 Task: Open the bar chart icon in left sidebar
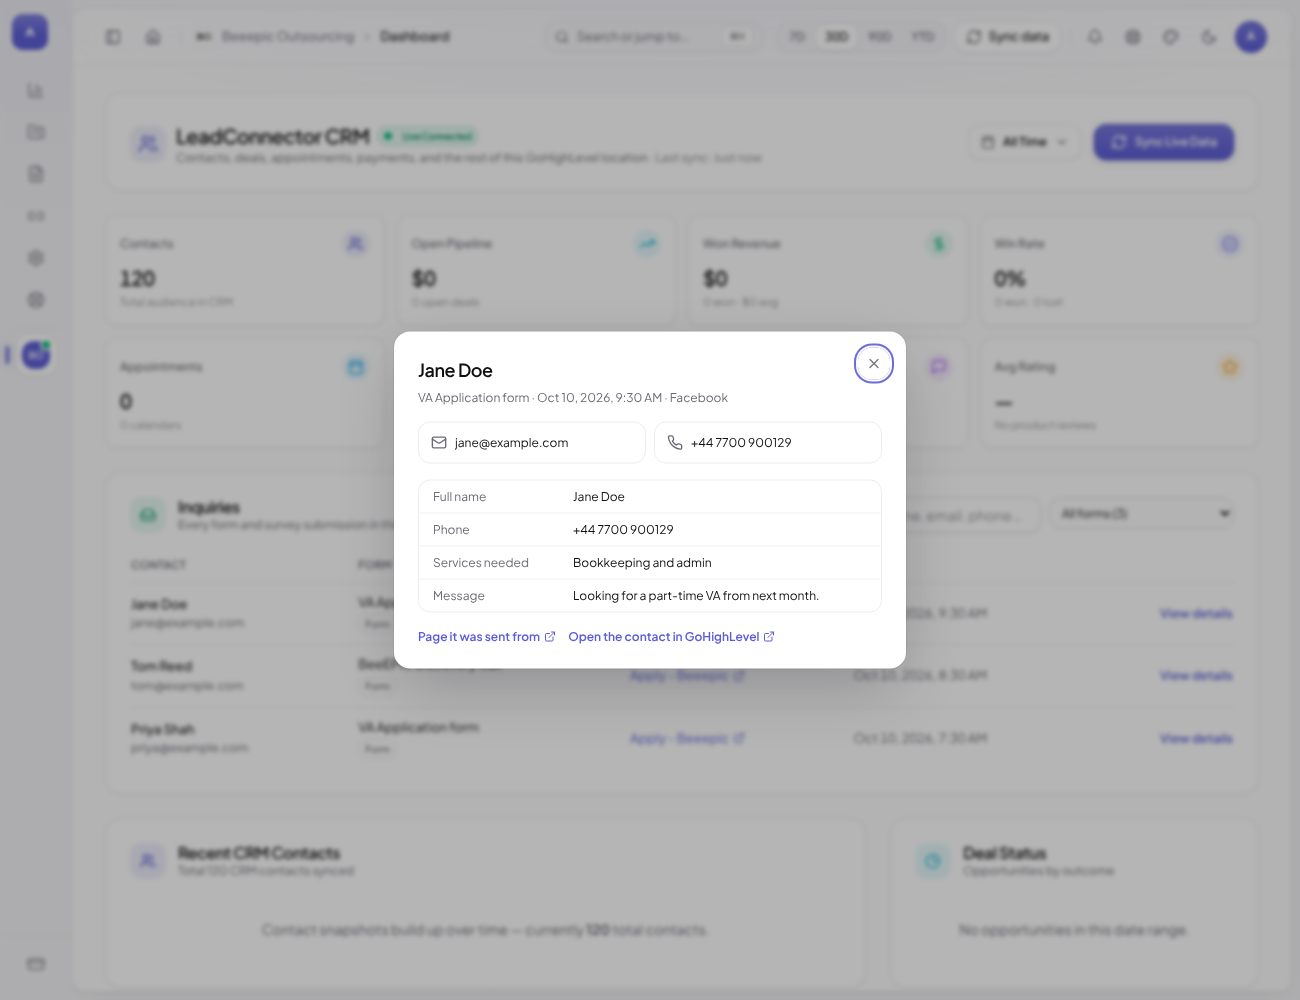36,91
